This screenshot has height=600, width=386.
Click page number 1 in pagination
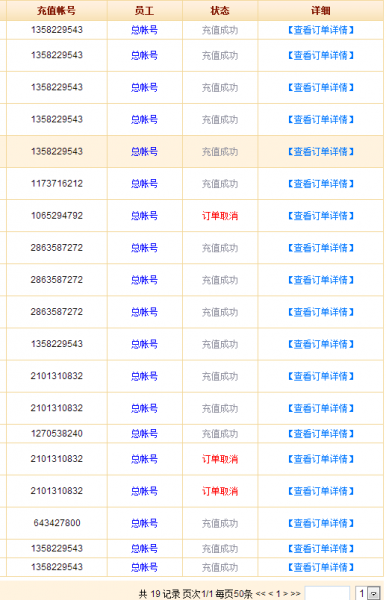(278, 594)
